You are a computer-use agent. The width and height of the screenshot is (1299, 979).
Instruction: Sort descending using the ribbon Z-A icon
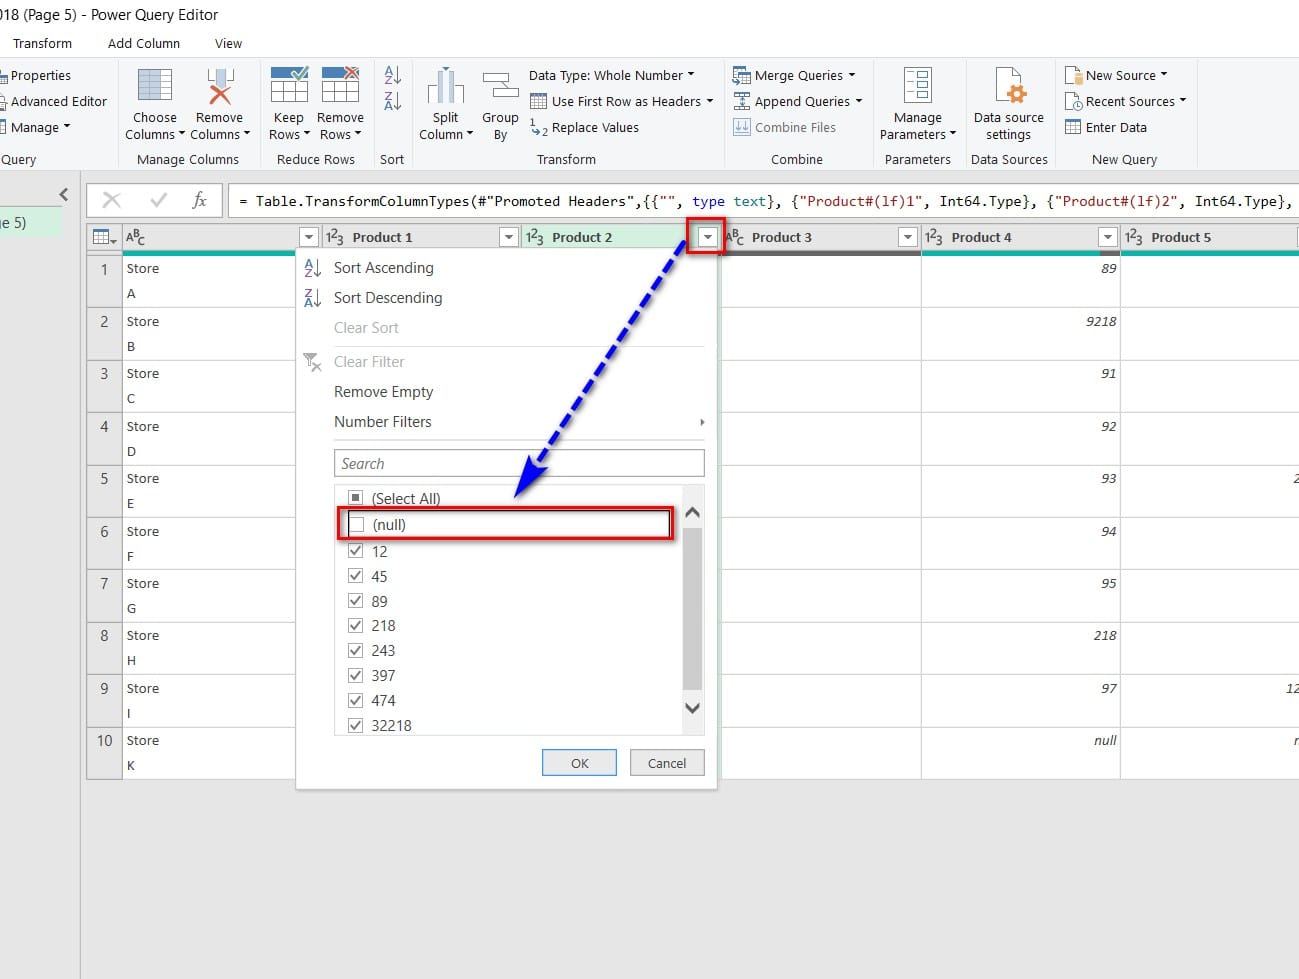click(393, 100)
